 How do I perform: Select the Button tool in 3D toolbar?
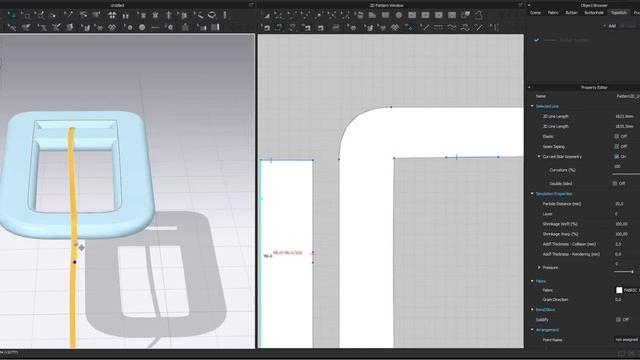click(142, 27)
